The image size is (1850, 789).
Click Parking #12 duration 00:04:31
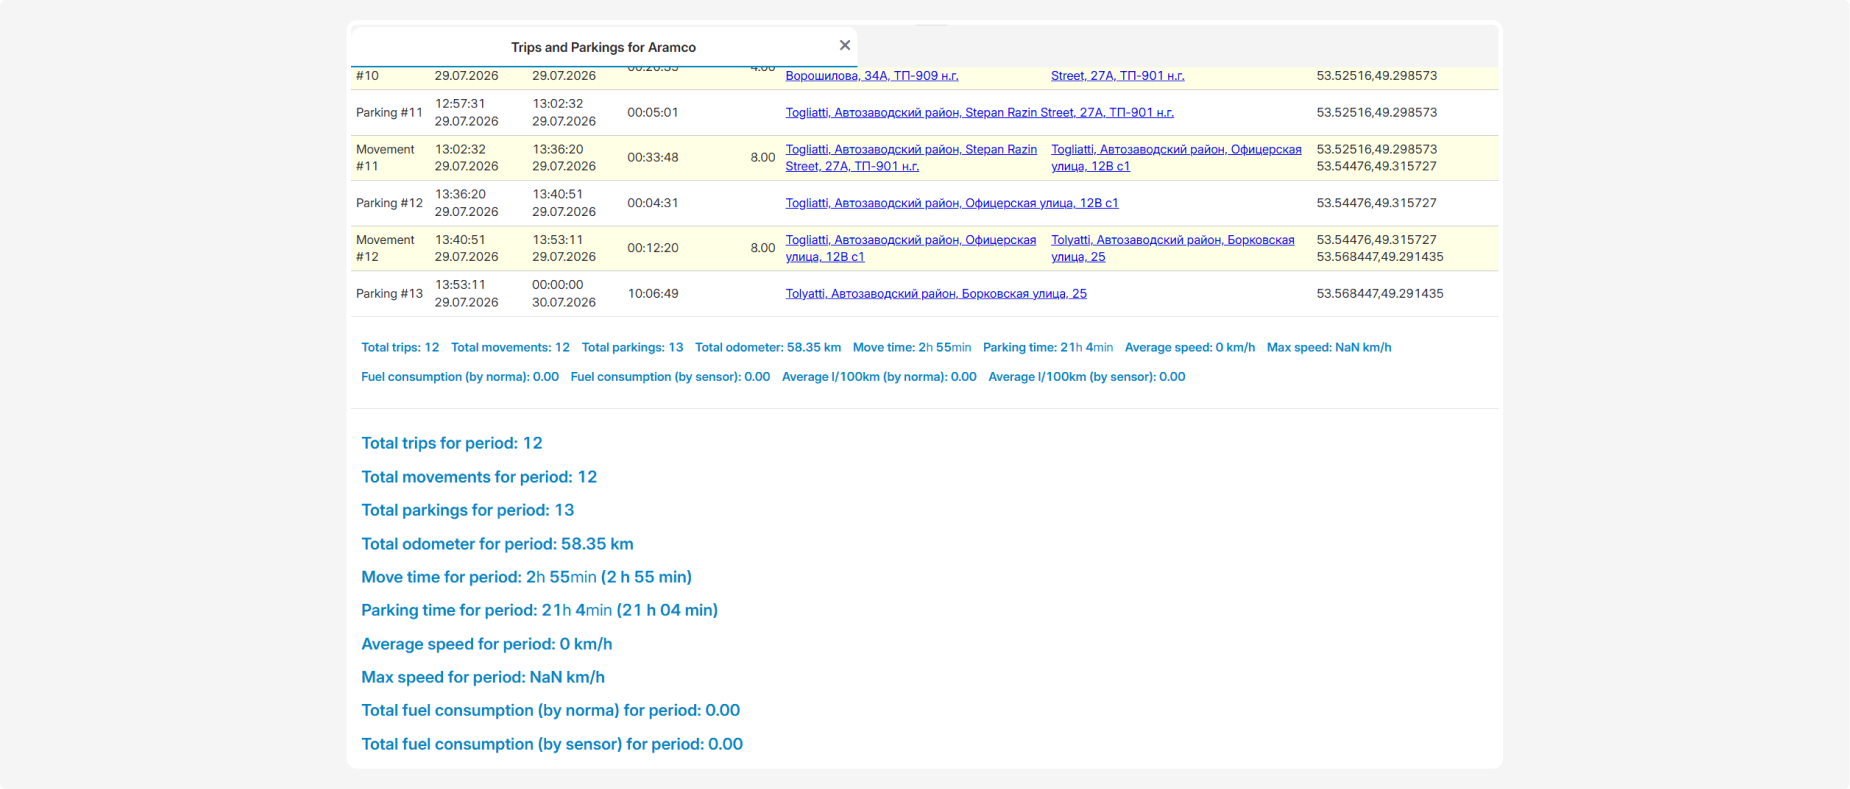653,203
